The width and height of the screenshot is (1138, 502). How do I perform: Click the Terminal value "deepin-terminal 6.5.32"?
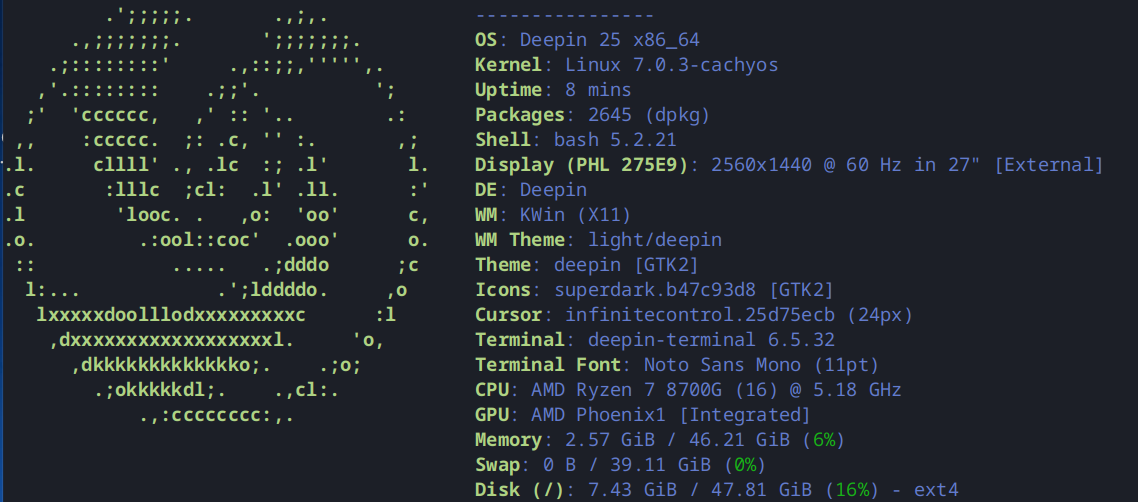tap(711, 340)
